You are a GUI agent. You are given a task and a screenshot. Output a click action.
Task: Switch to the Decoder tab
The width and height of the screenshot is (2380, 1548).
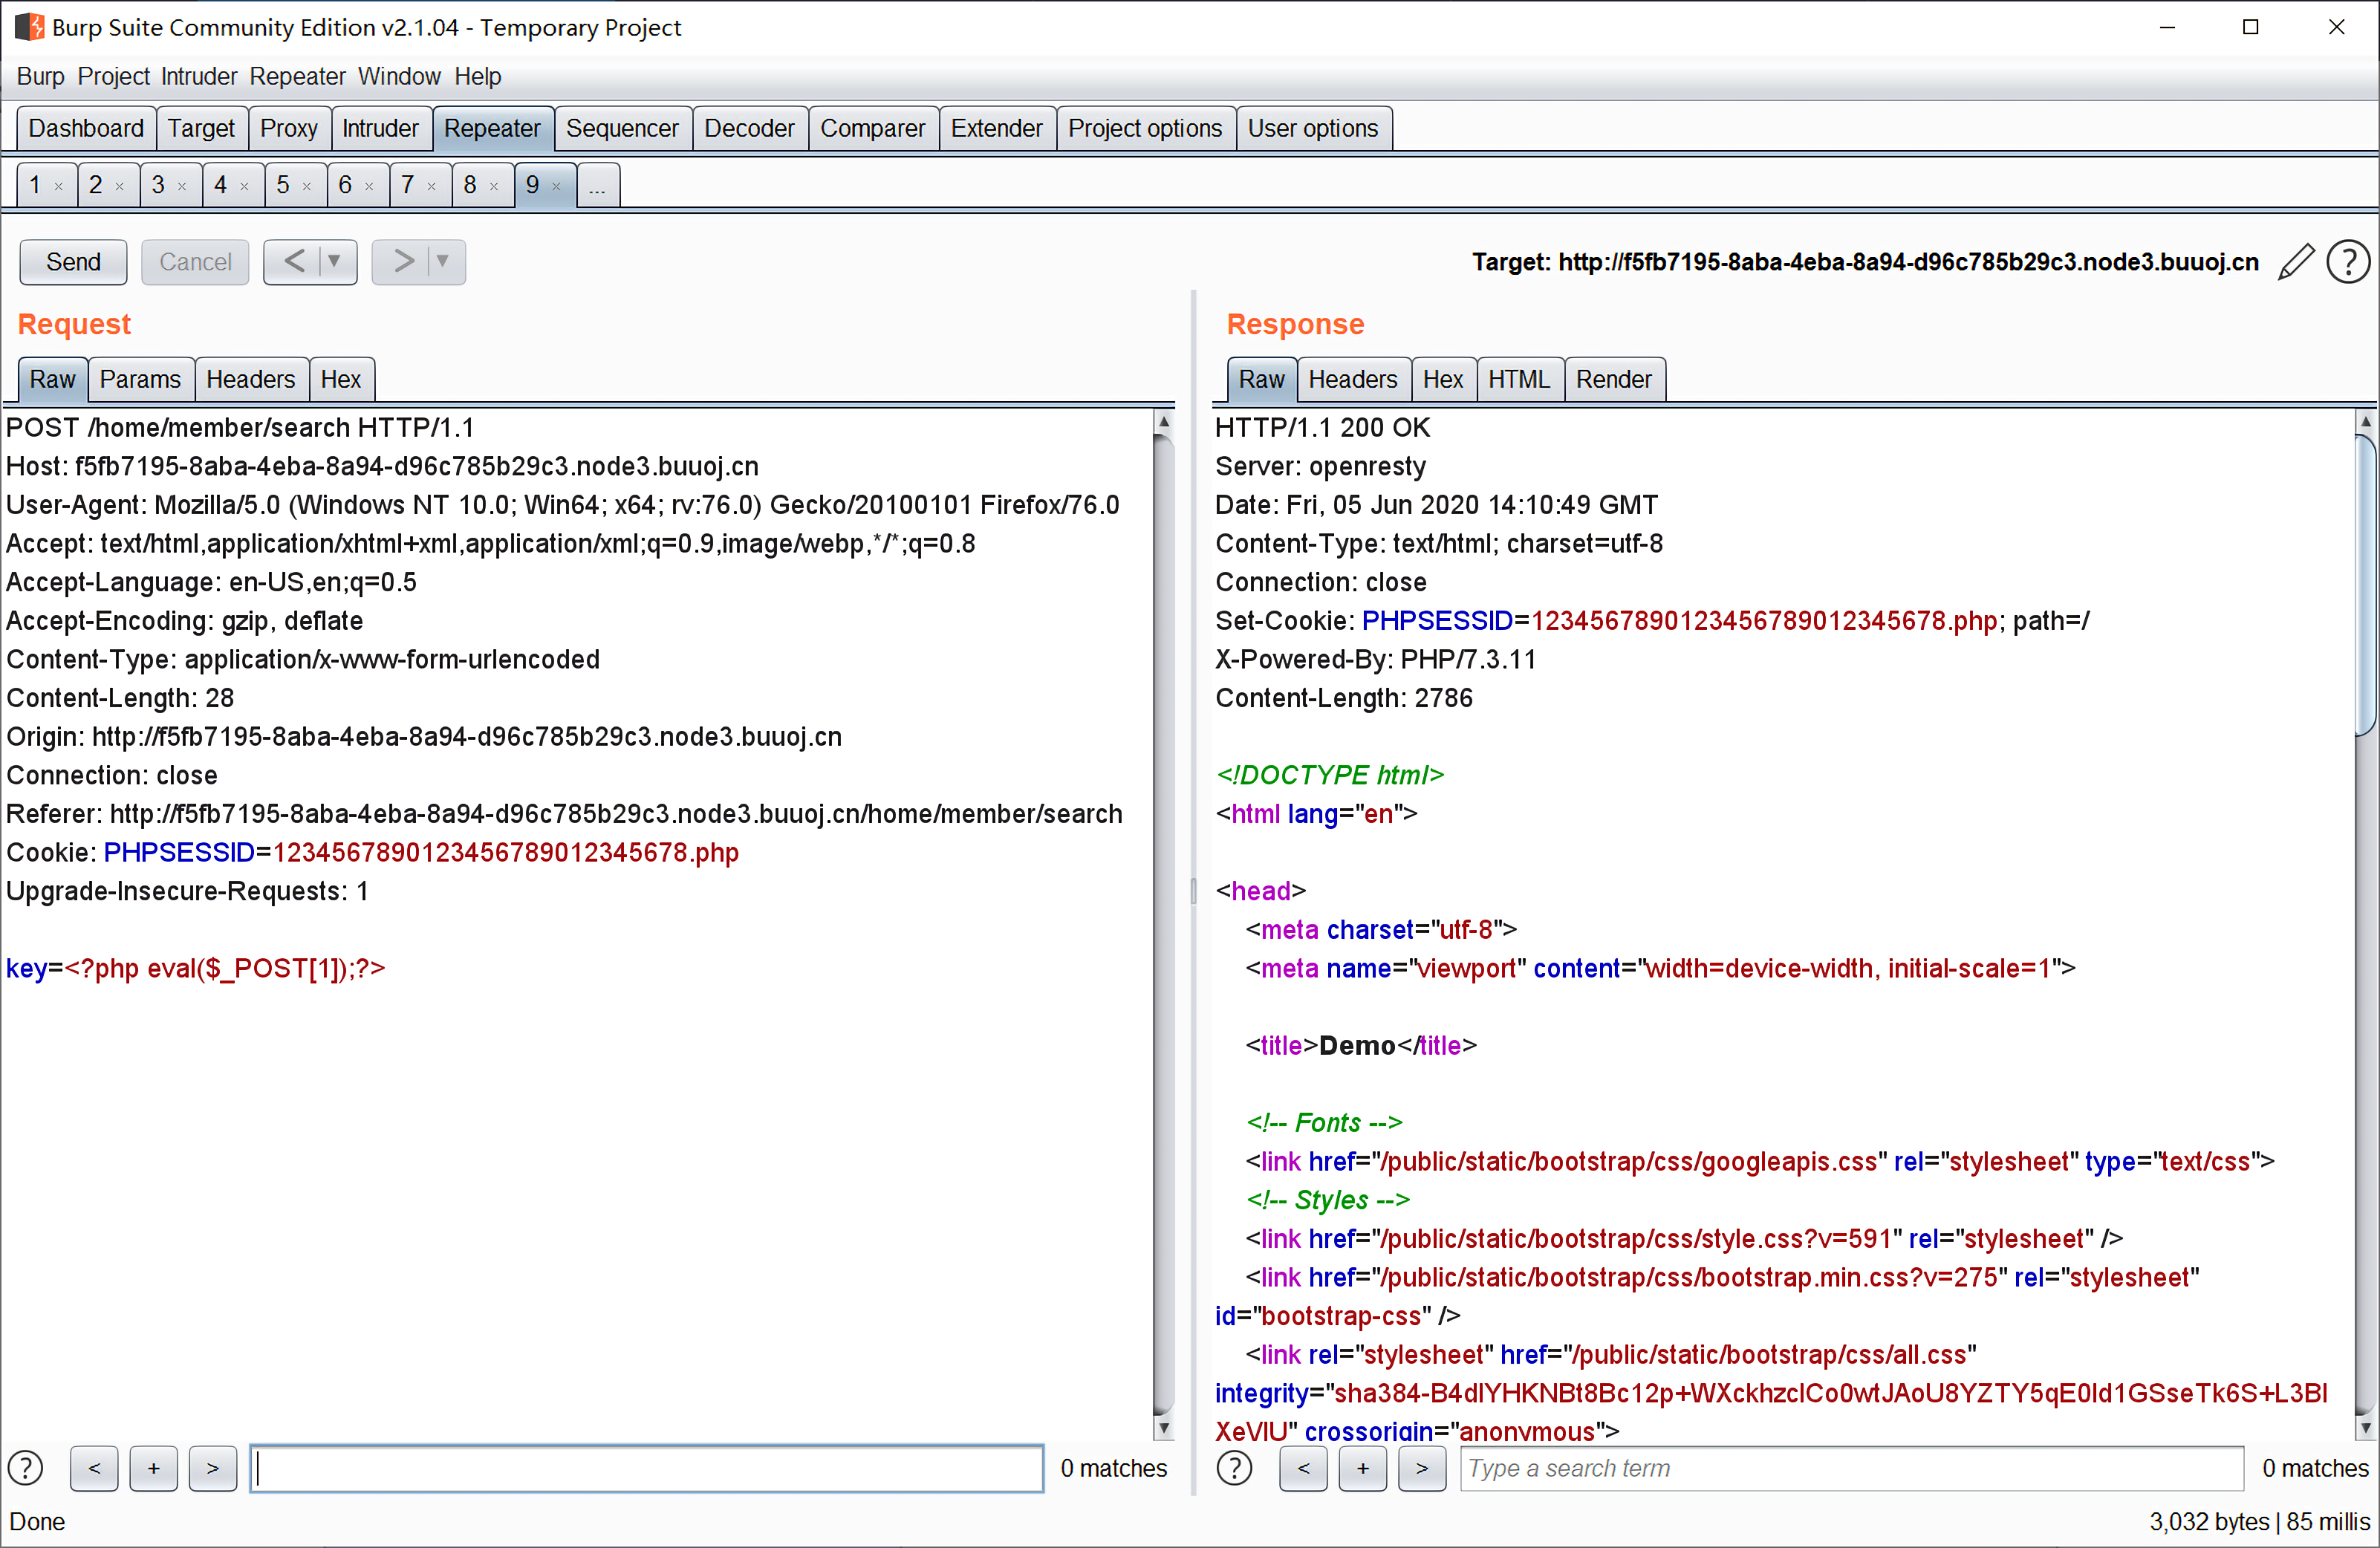pyautogui.click(x=749, y=129)
